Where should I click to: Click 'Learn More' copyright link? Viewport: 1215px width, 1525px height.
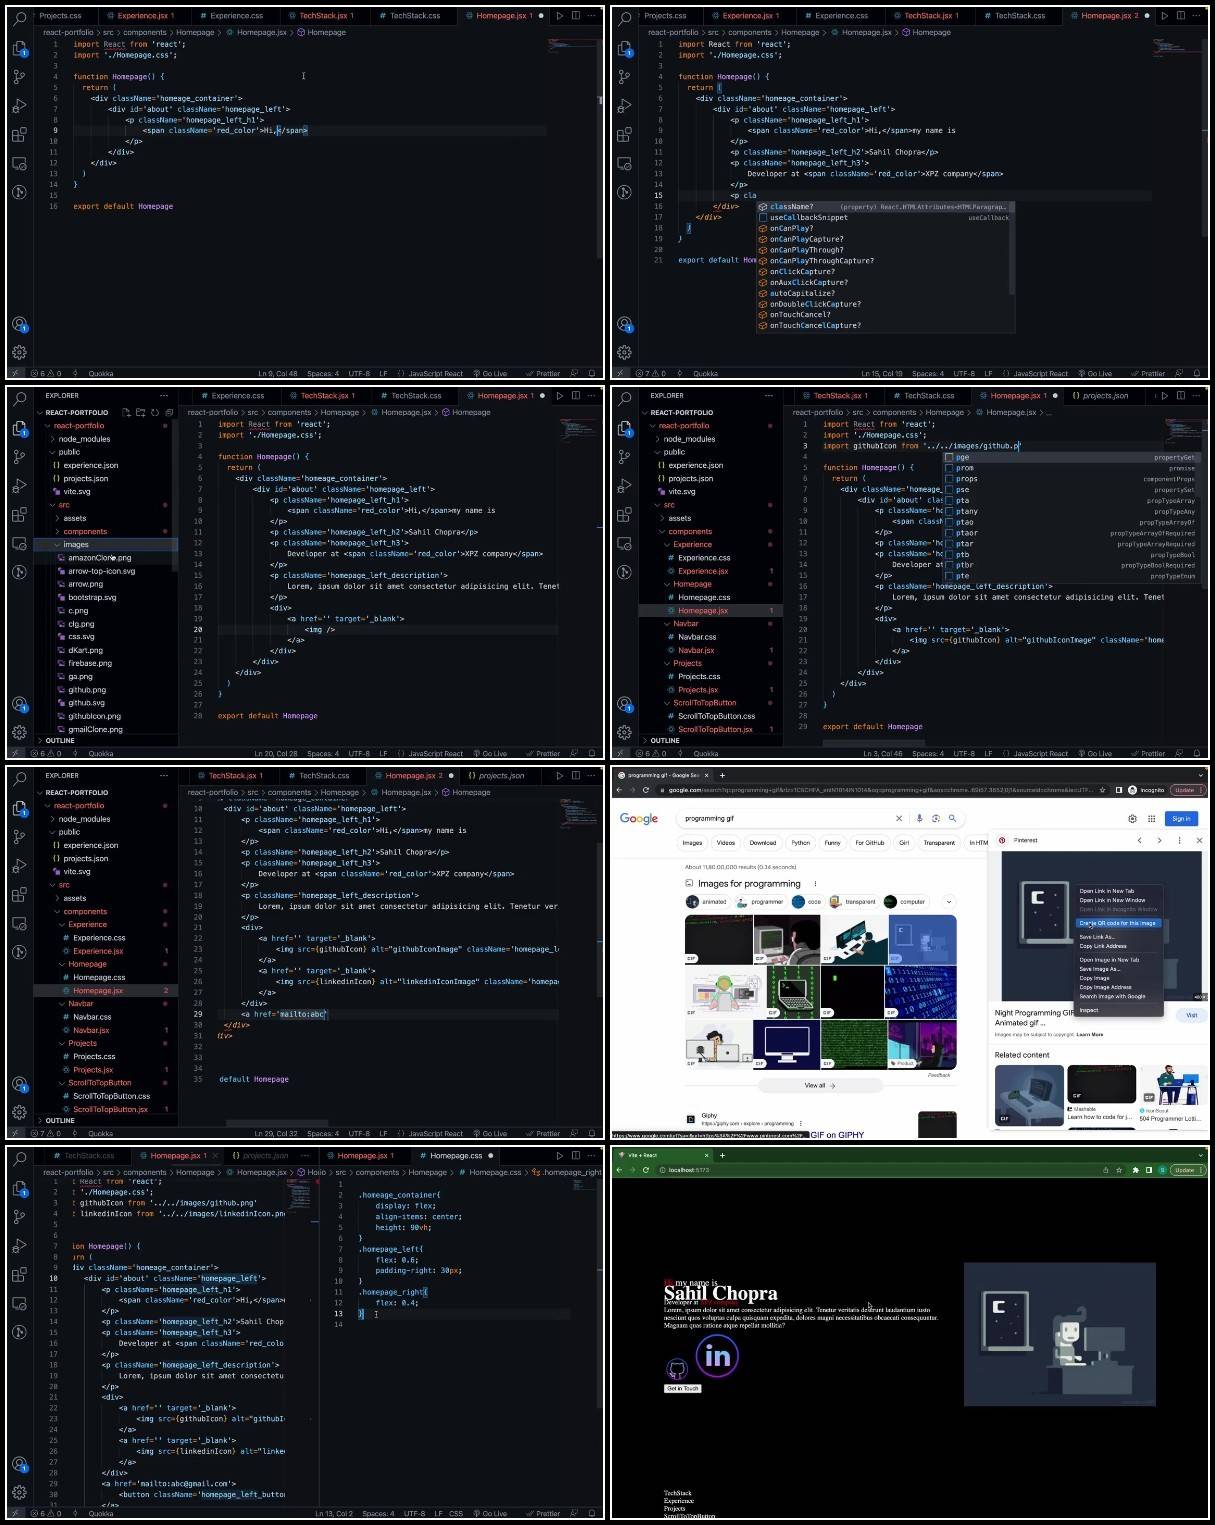(1090, 1034)
